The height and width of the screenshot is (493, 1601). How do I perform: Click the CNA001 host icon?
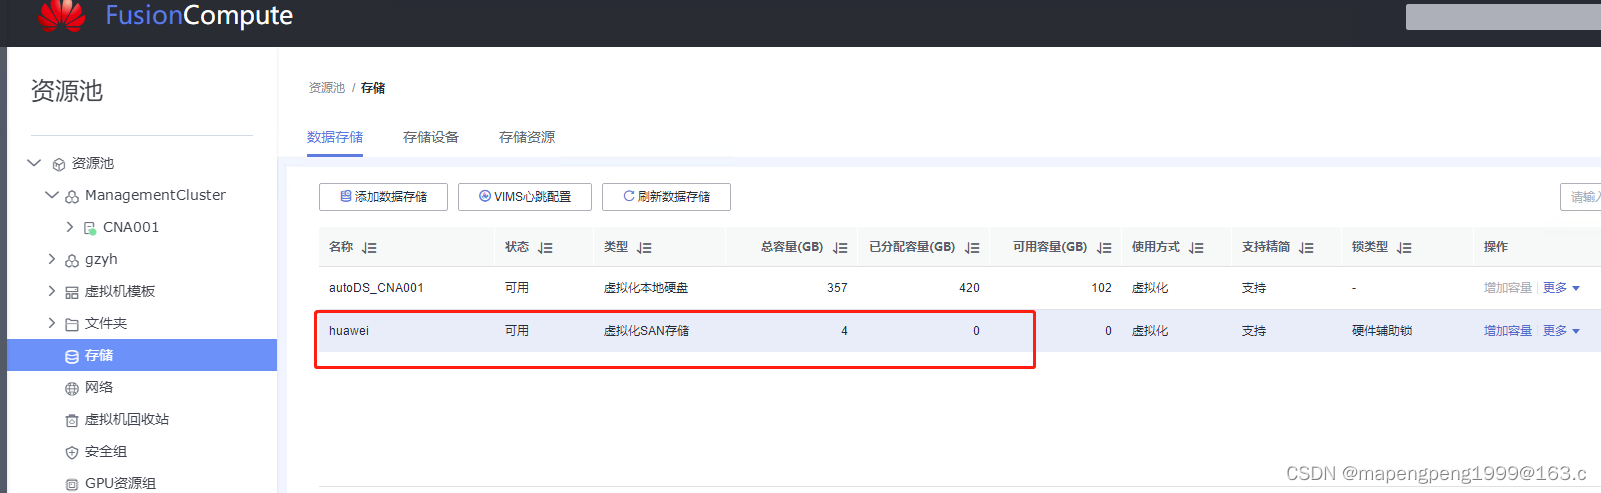[x=90, y=228]
